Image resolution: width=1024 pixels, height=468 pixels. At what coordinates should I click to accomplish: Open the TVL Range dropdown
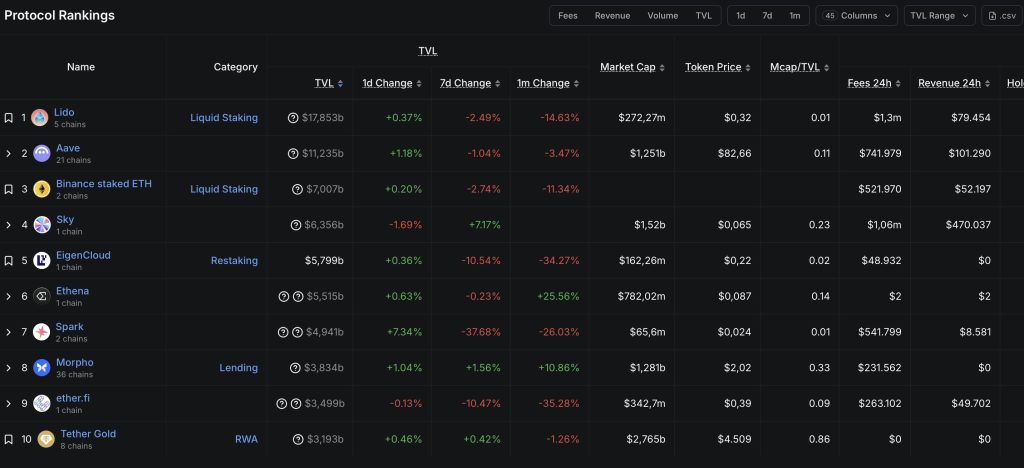click(x=940, y=16)
